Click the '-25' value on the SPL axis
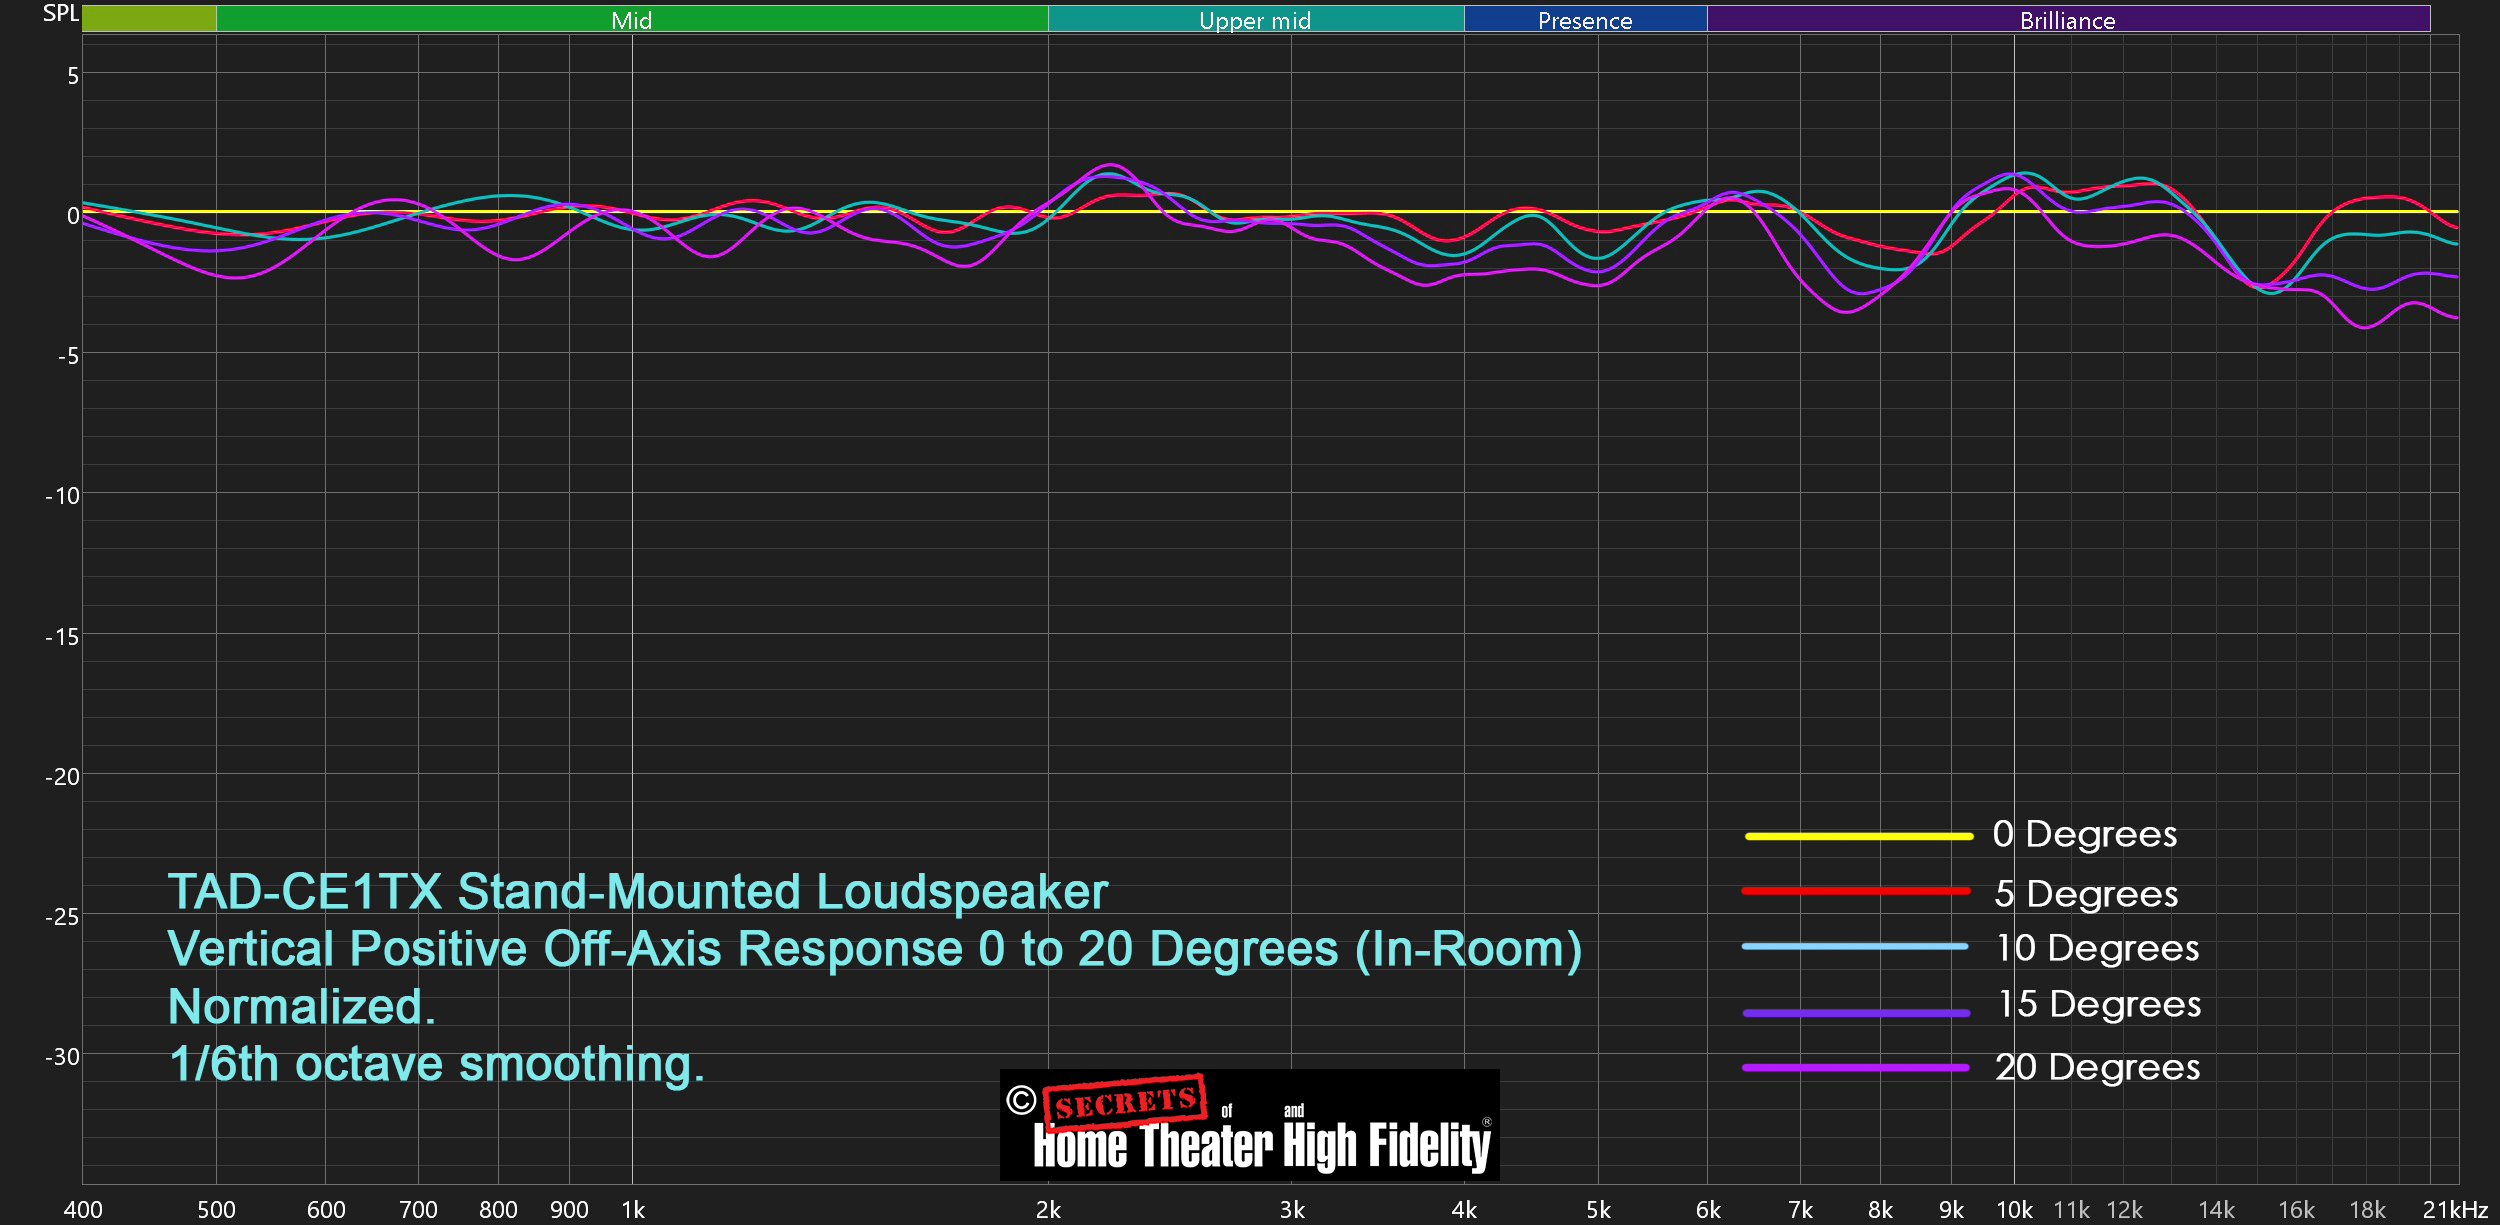 pos(62,917)
